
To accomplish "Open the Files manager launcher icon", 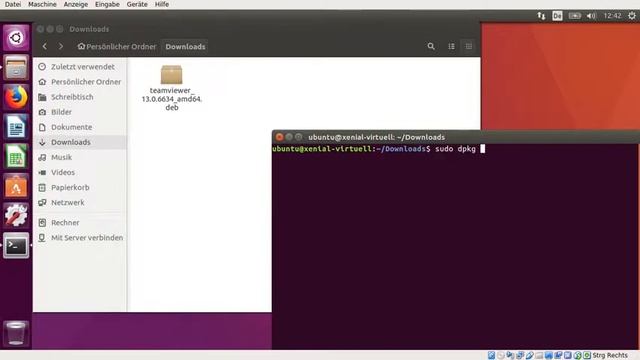I will pyautogui.click(x=16, y=67).
